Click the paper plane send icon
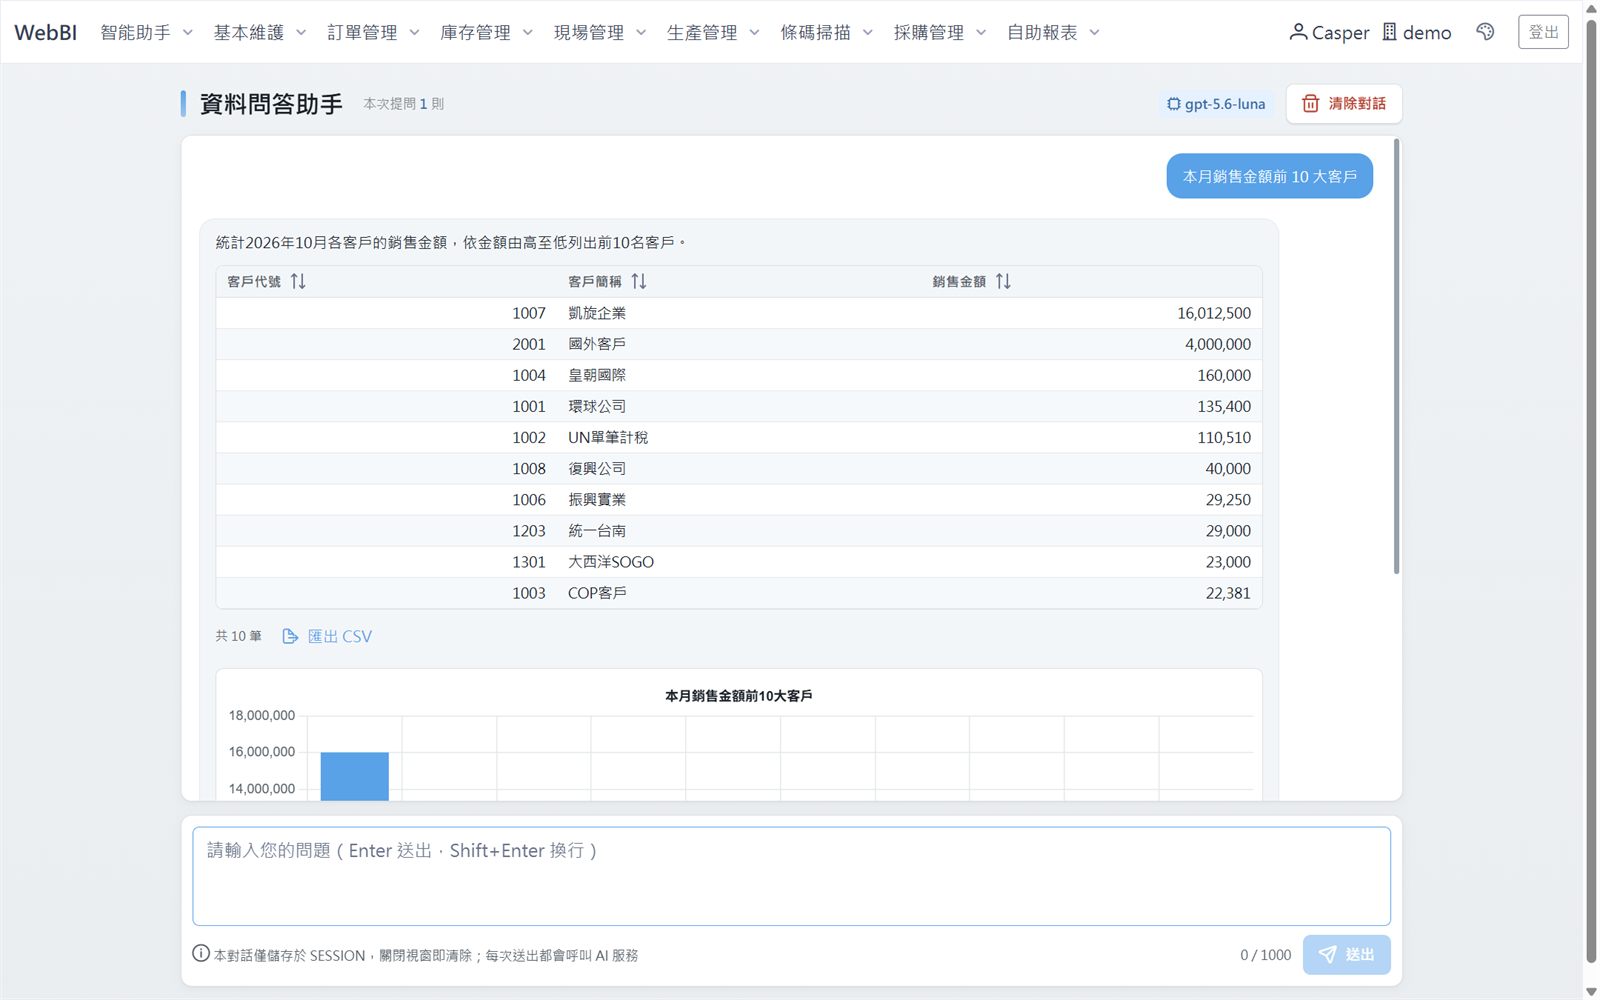 (1327, 955)
